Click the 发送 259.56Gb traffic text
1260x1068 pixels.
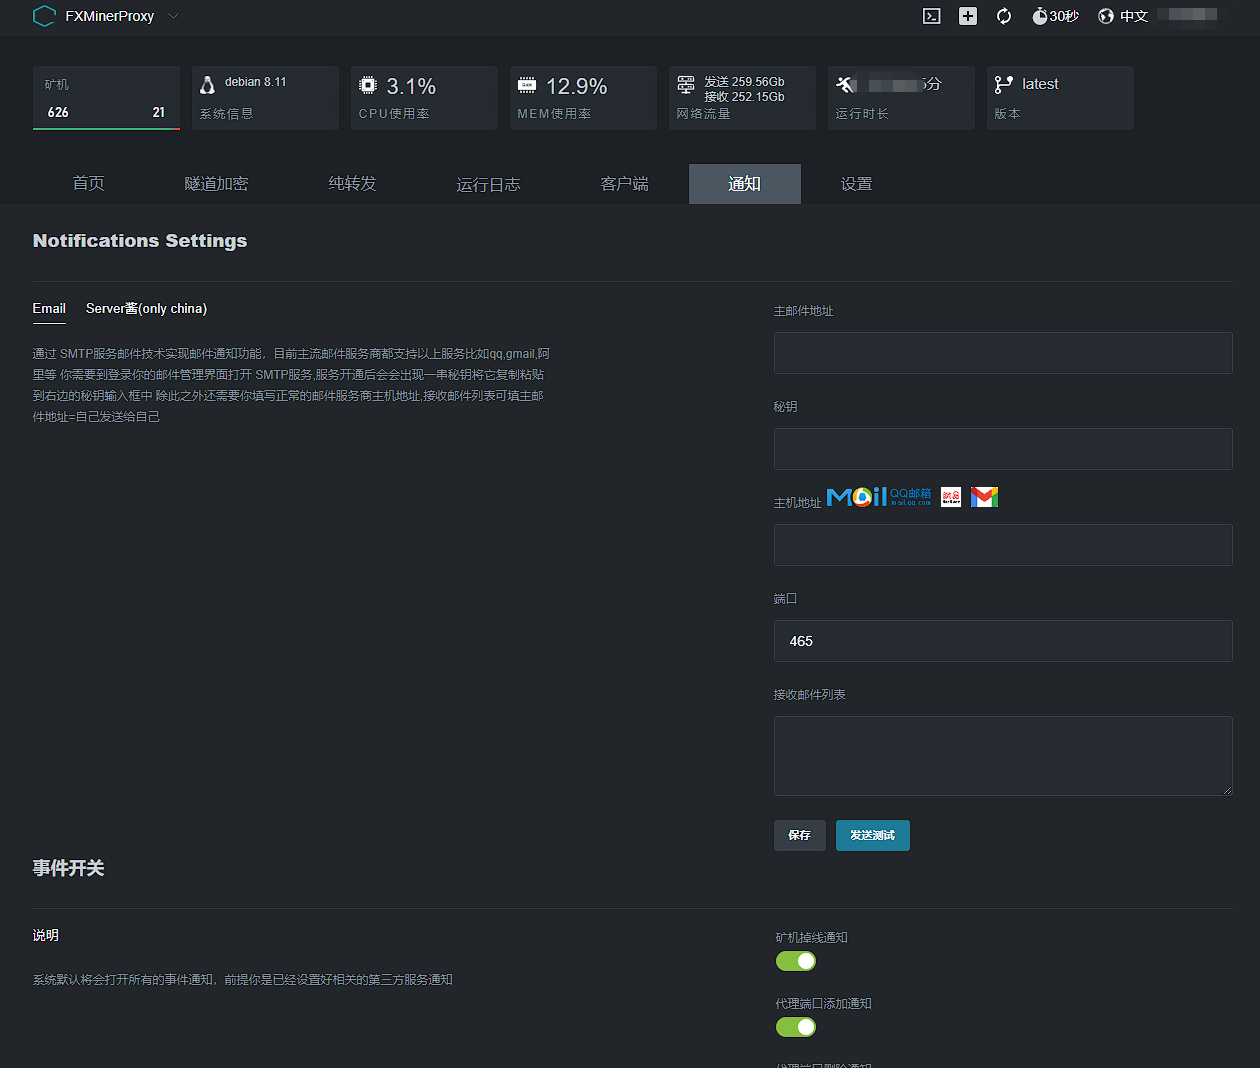[x=744, y=82]
